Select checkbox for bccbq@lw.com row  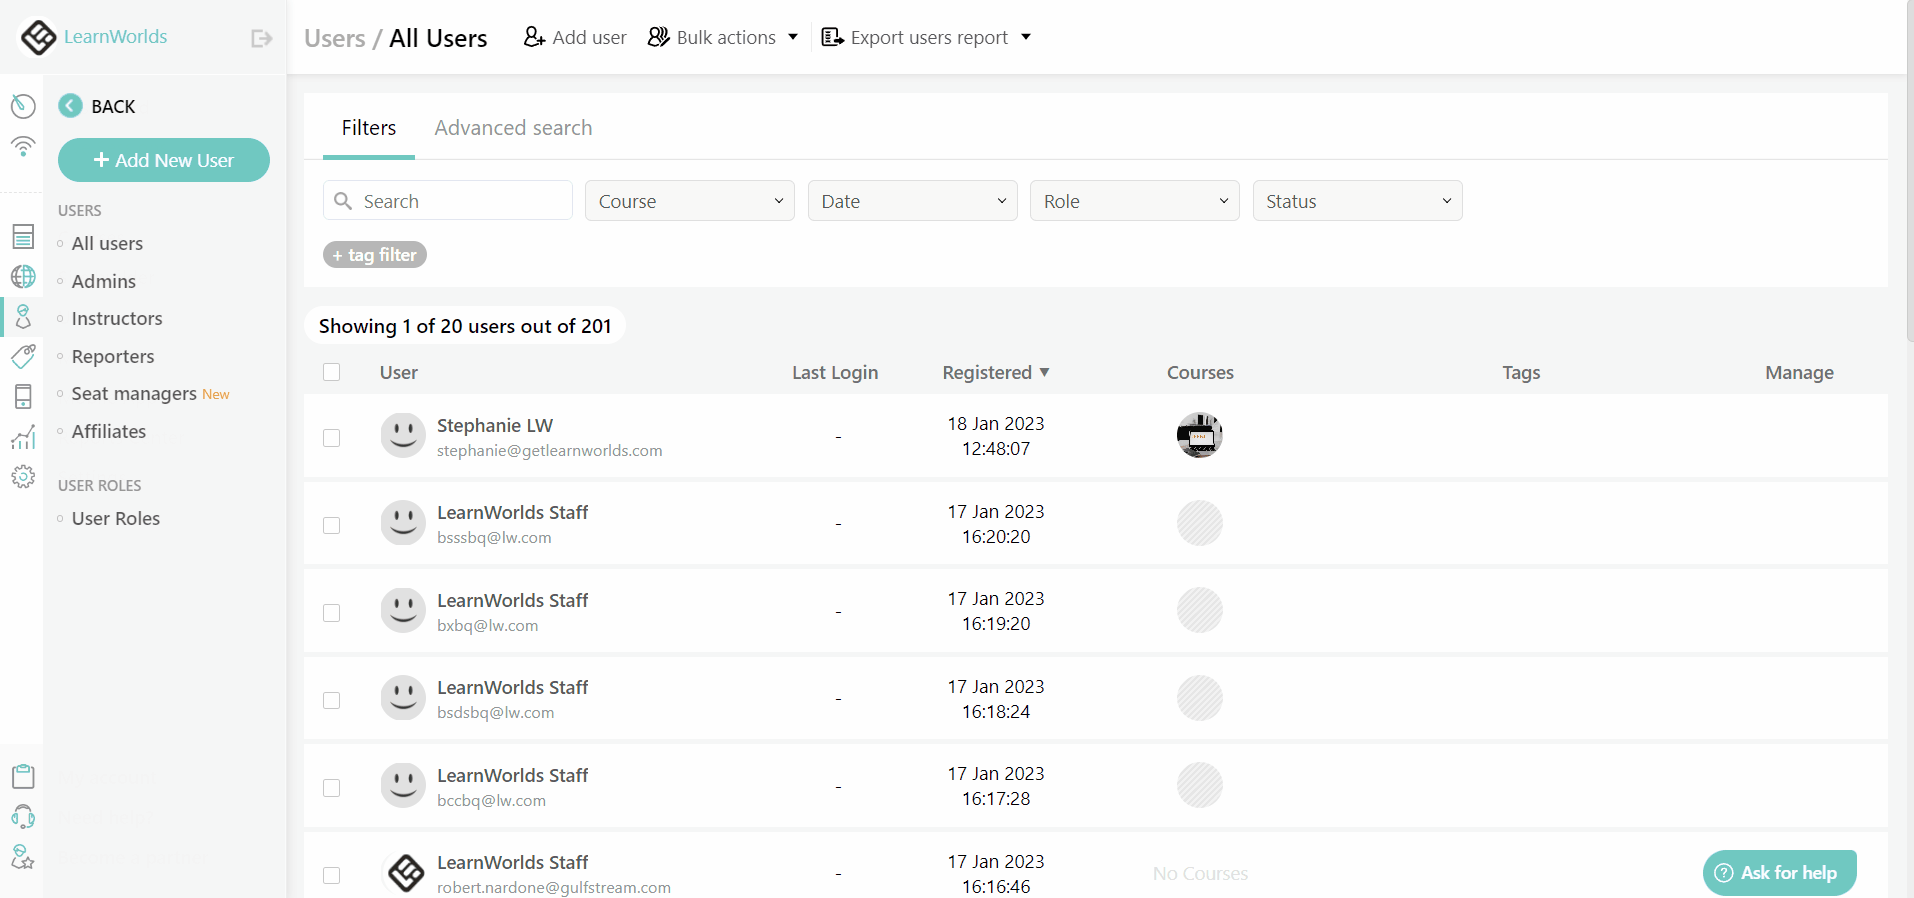click(x=332, y=788)
